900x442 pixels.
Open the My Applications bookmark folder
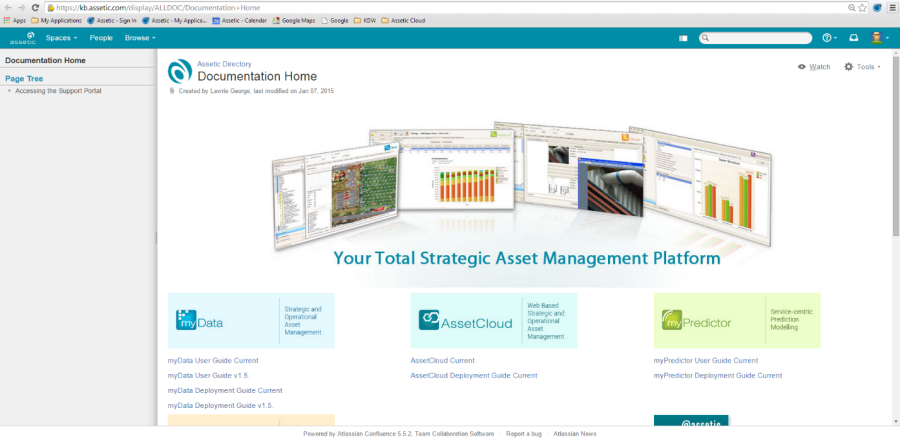[56, 21]
